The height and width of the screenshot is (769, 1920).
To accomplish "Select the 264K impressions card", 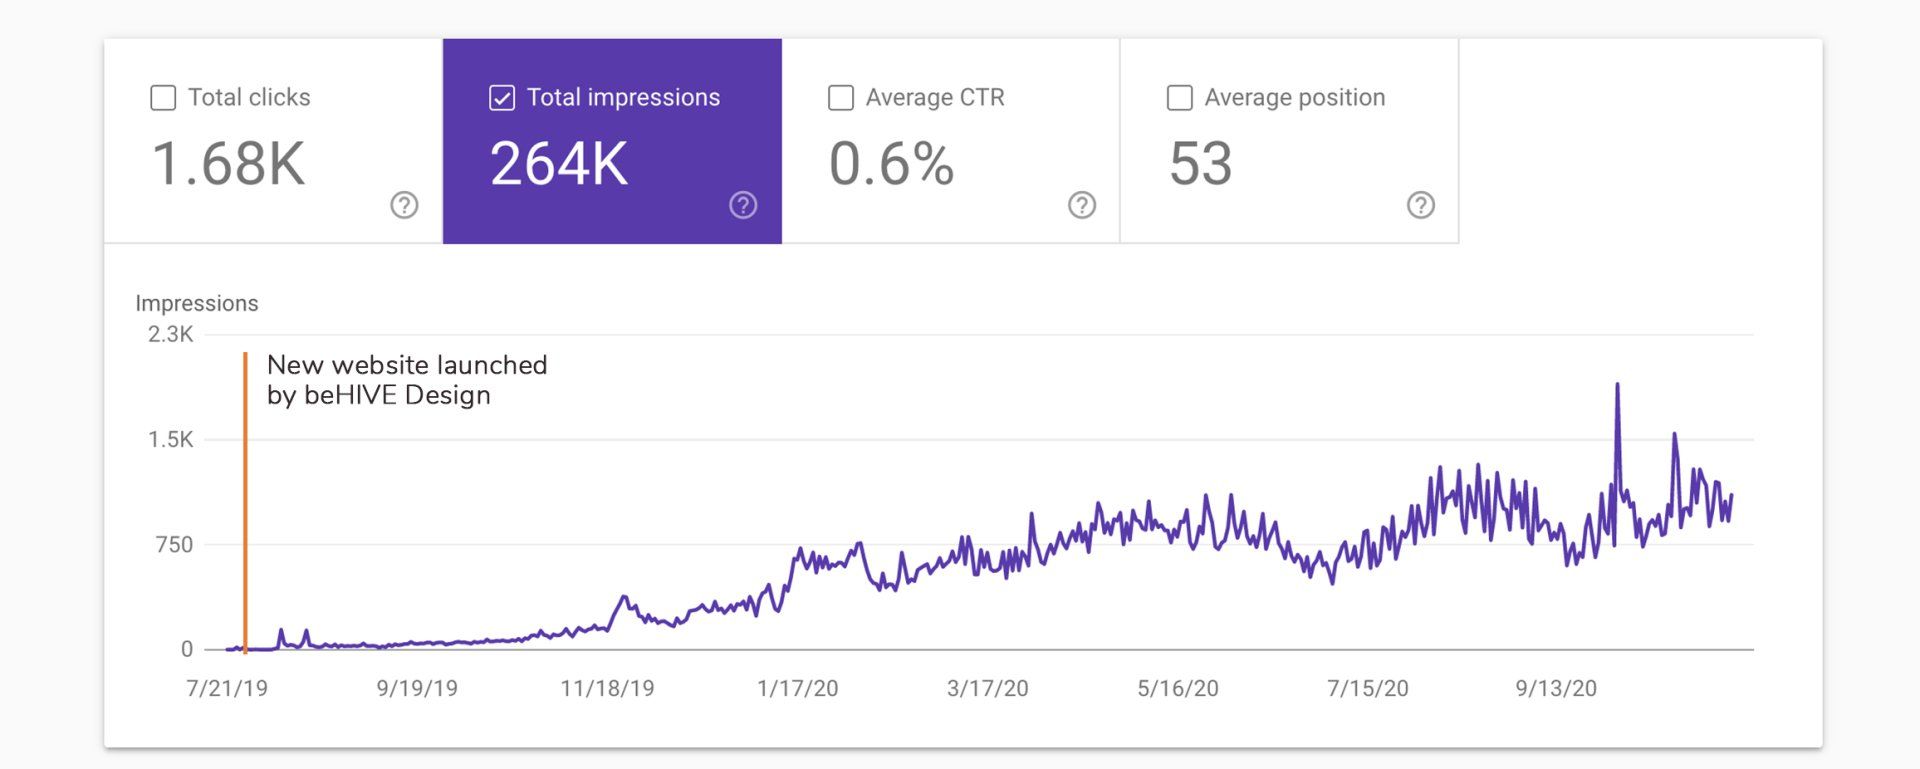I will (x=612, y=141).
